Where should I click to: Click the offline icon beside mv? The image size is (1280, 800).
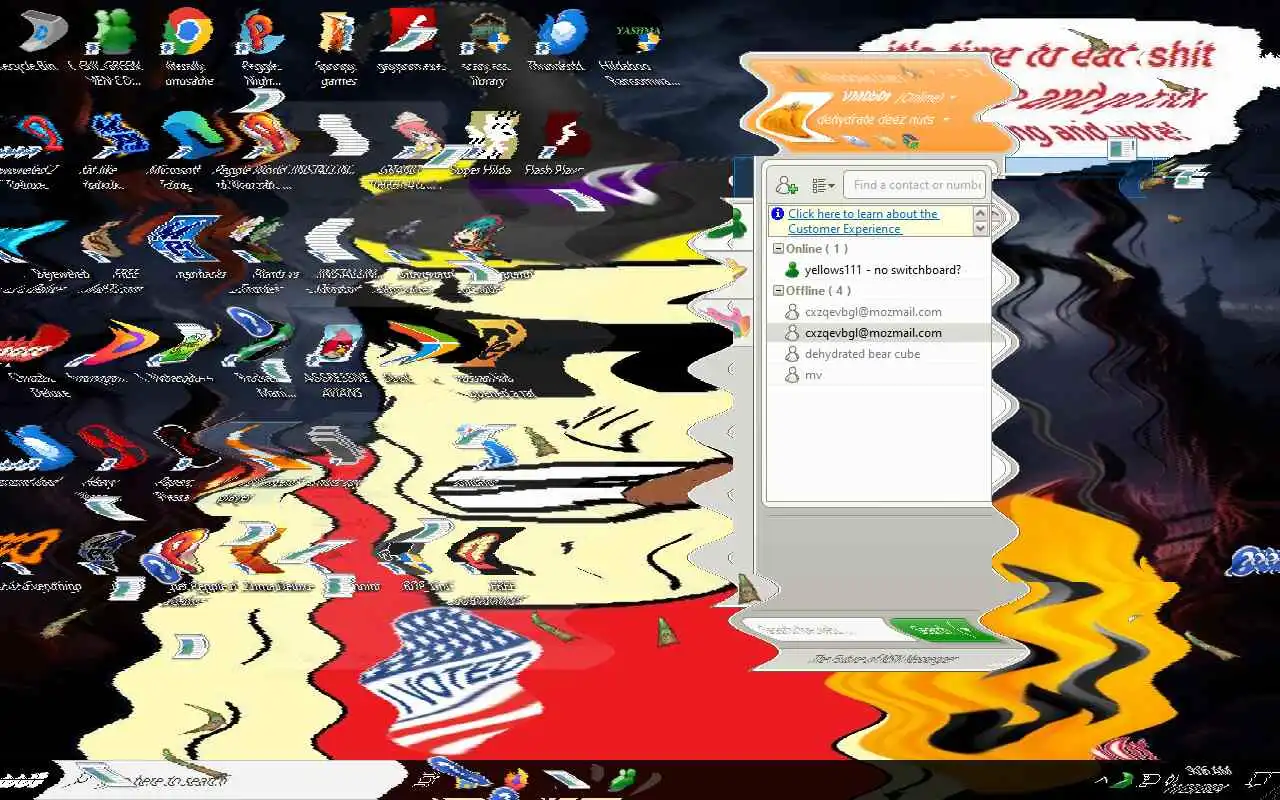pyautogui.click(x=792, y=375)
